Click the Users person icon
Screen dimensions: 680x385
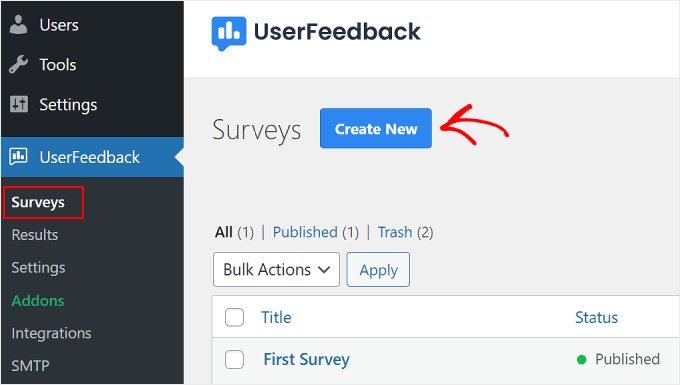[18, 25]
